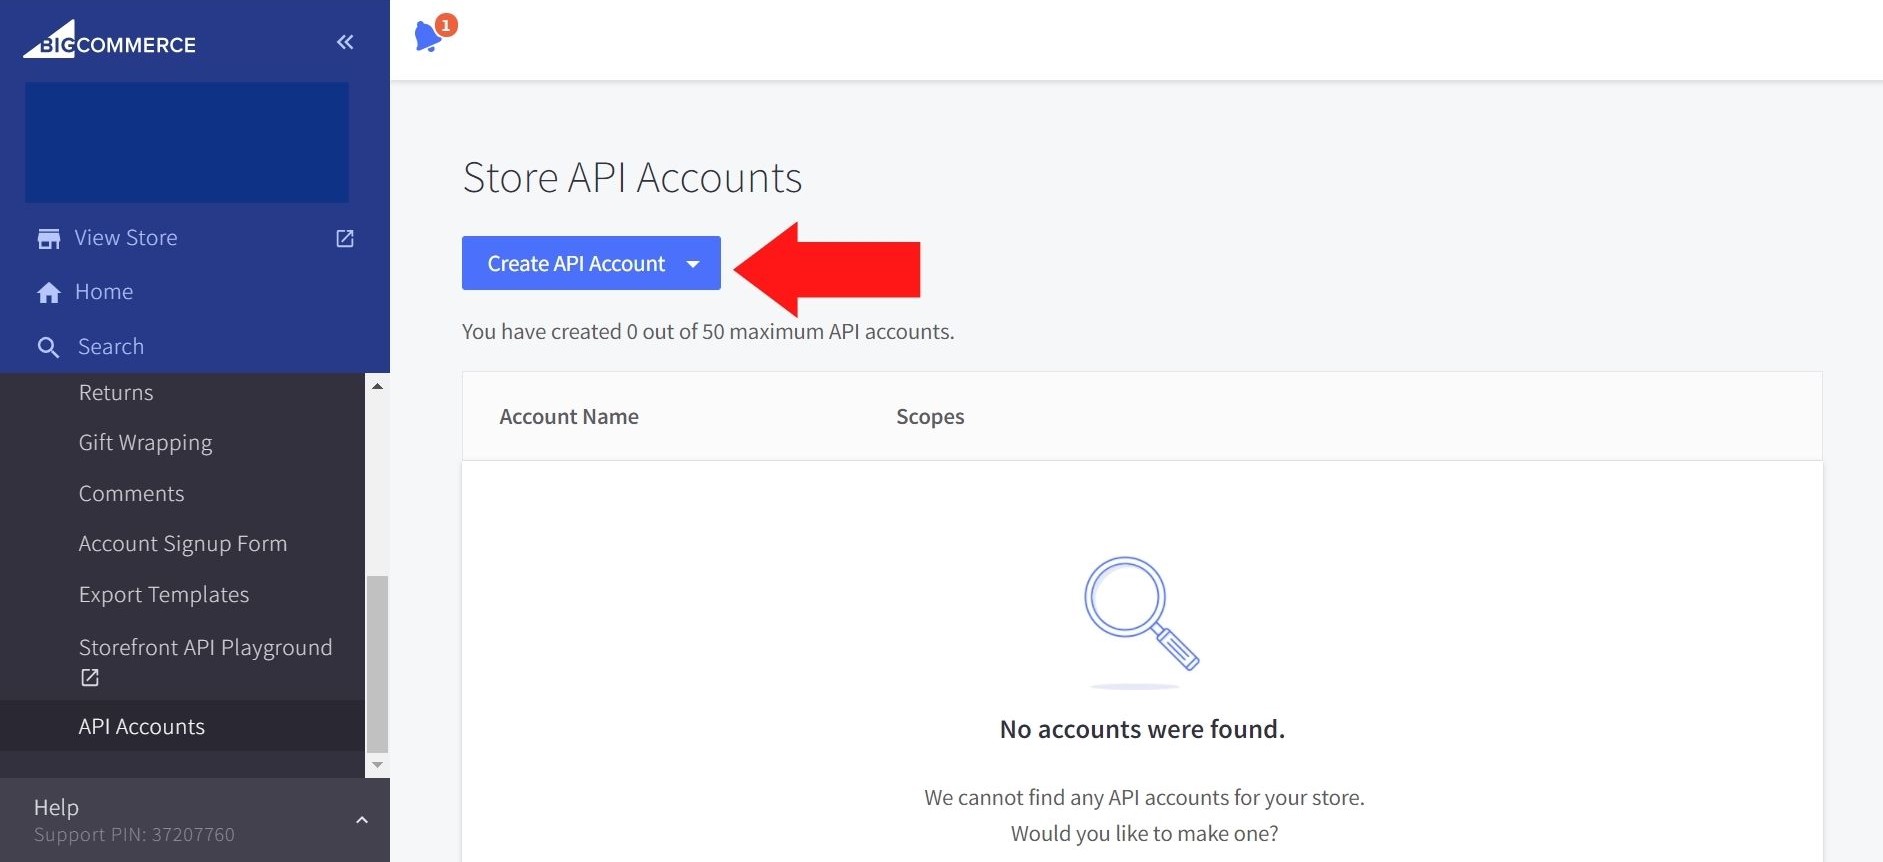
Task: Go to Account Signup Form
Action: (183, 544)
